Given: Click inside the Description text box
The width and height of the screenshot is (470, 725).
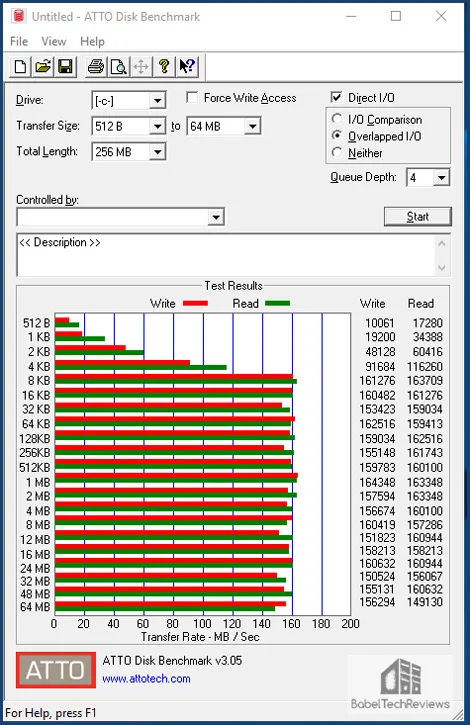Looking at the screenshot, I should (226, 255).
